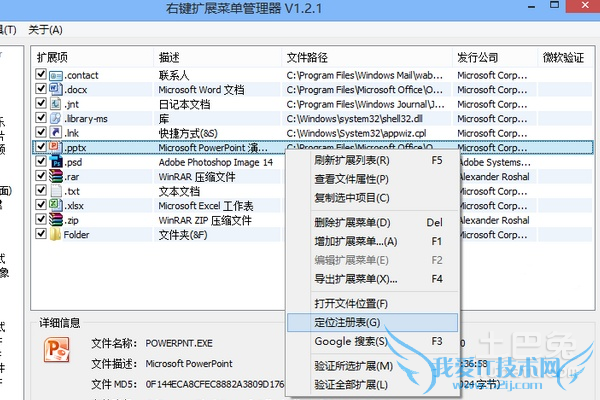The image size is (600, 400).
Task: Choose Google 搜索(S) entry
Action: click(x=372, y=341)
